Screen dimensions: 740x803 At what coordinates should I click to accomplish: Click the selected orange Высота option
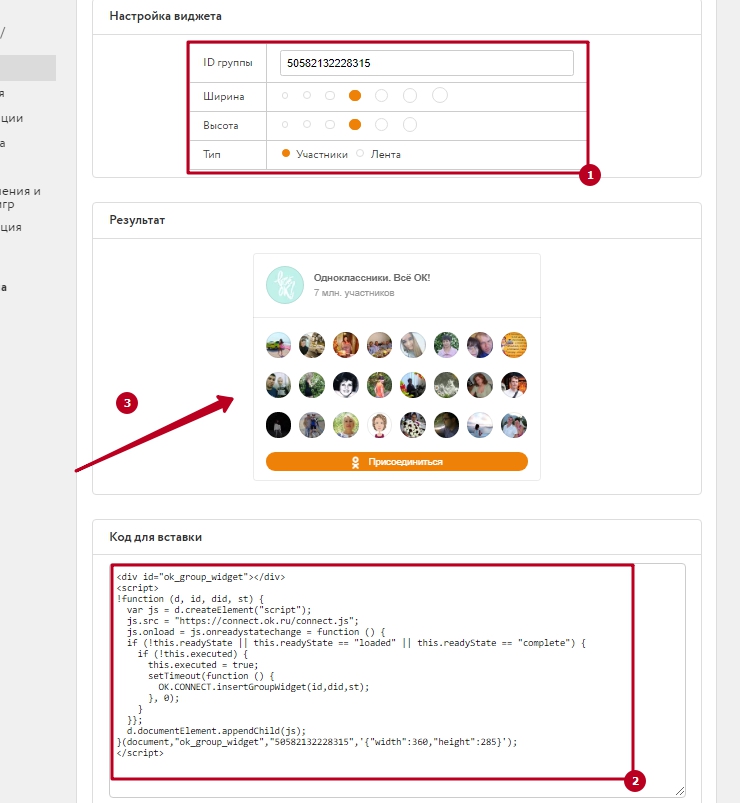click(x=354, y=125)
